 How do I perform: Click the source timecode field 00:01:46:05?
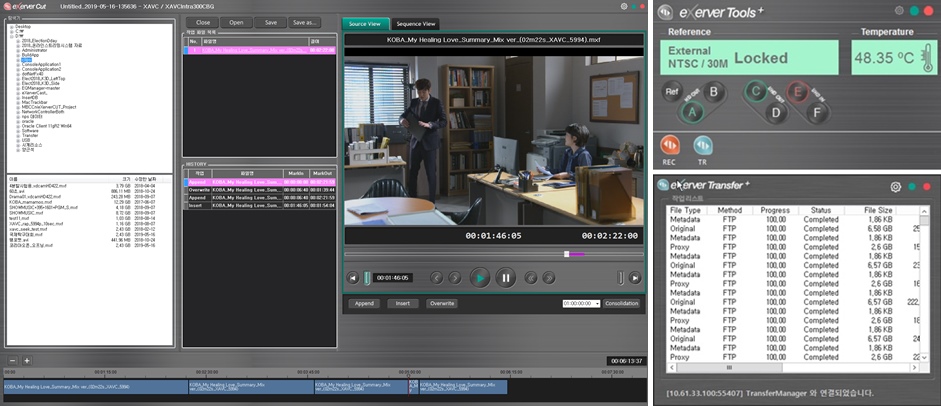pyautogui.click(x=392, y=278)
